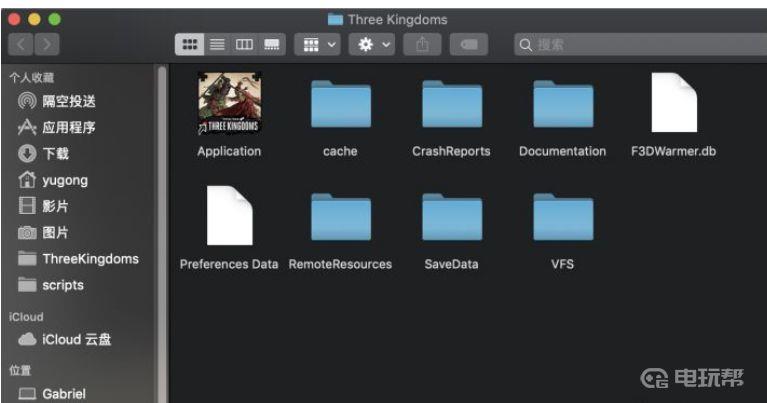Open the gear action menu
This screenshot has width=767, height=403.
pos(372,45)
